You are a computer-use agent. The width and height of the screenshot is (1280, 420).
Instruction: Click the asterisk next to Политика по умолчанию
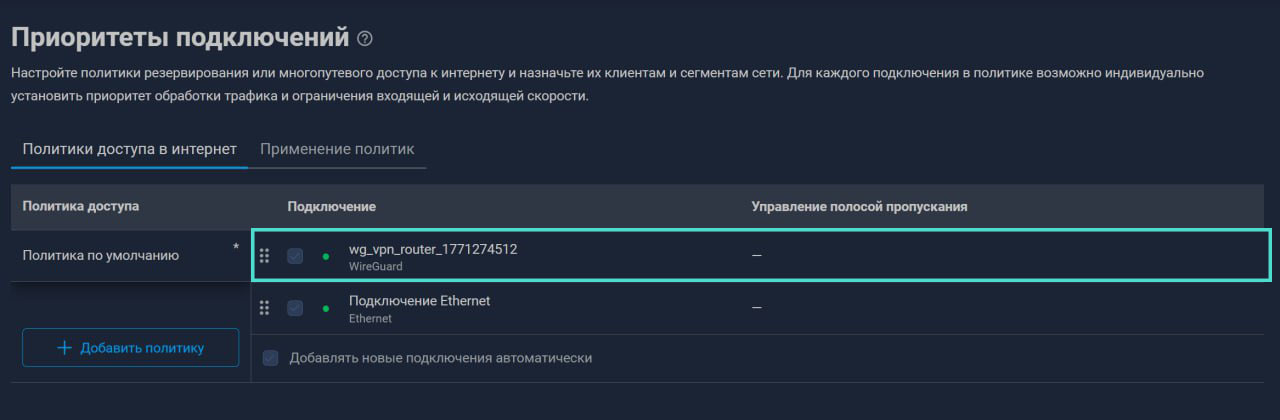tap(236, 246)
